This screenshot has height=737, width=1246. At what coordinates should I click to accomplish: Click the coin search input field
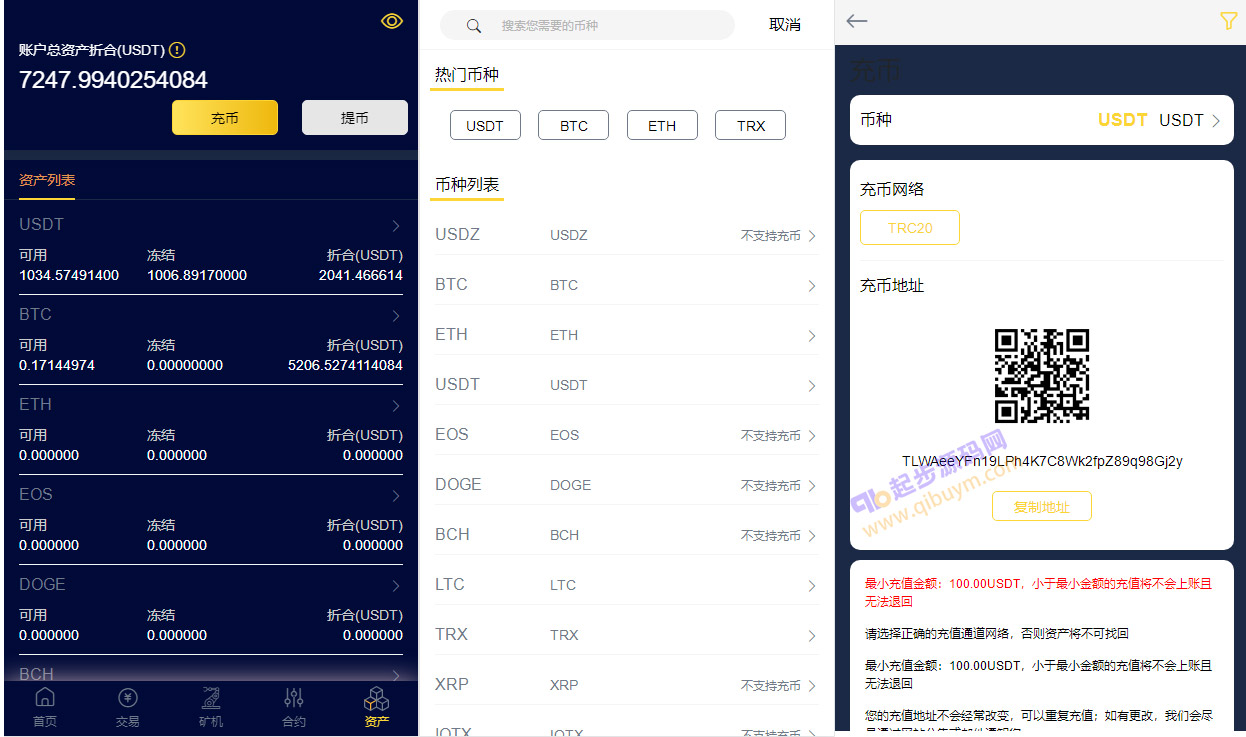(x=587, y=25)
